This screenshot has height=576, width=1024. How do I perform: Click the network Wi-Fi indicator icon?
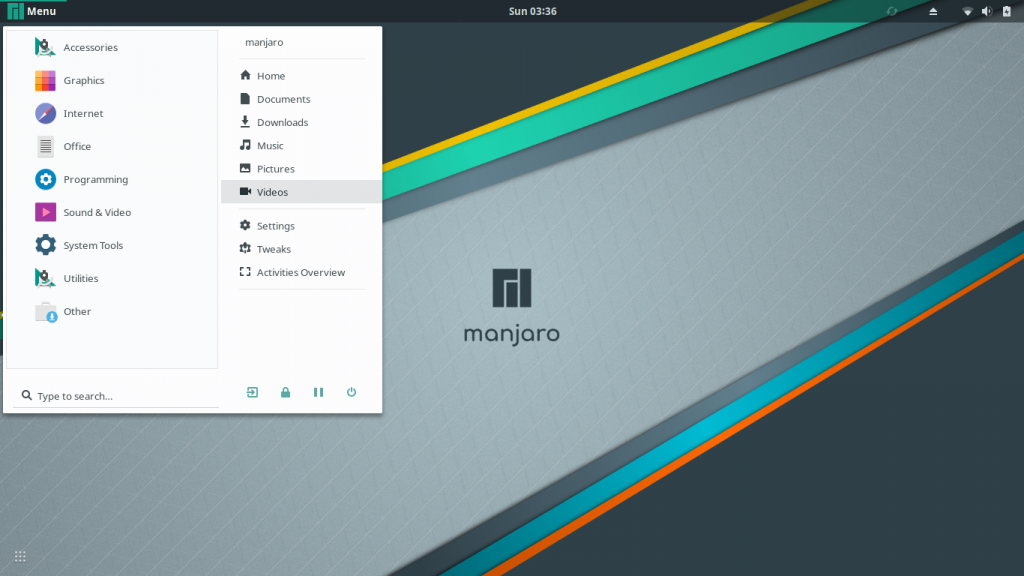coord(967,11)
